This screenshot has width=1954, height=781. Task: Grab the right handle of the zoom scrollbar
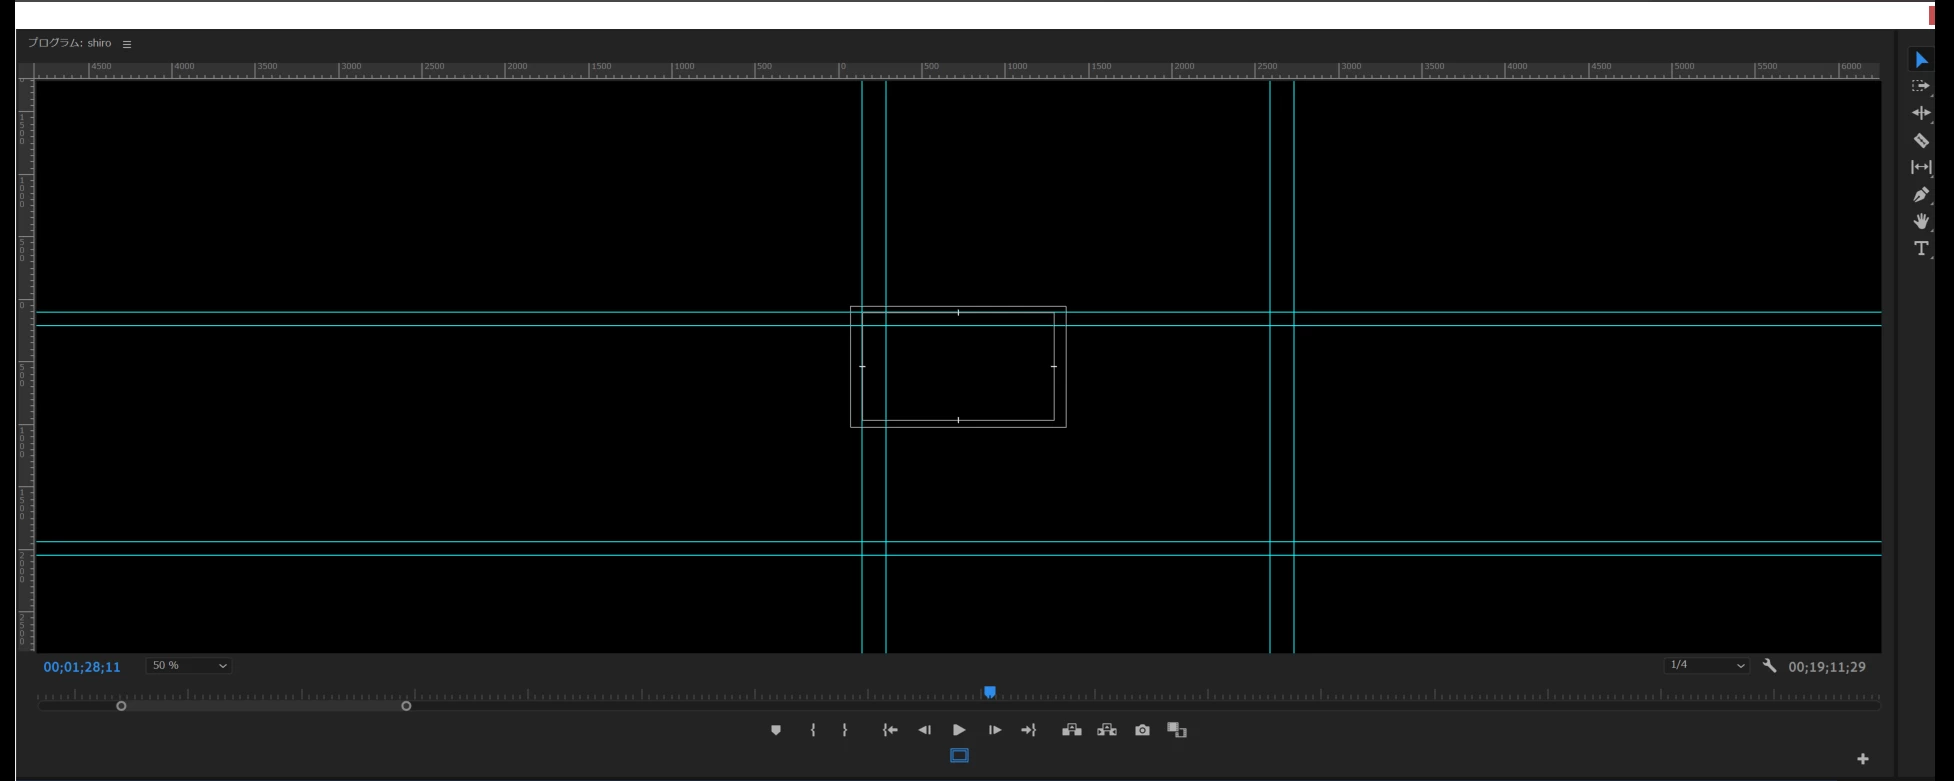click(406, 706)
